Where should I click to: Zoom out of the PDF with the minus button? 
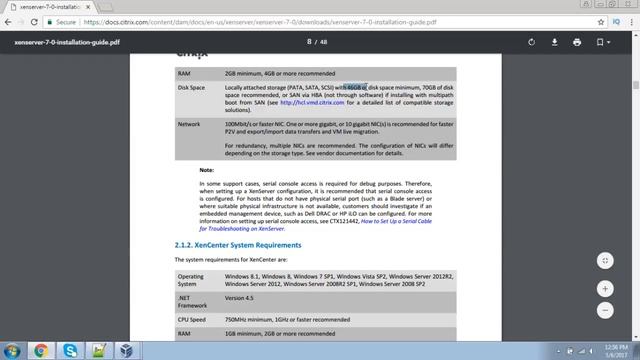[x=605, y=310]
